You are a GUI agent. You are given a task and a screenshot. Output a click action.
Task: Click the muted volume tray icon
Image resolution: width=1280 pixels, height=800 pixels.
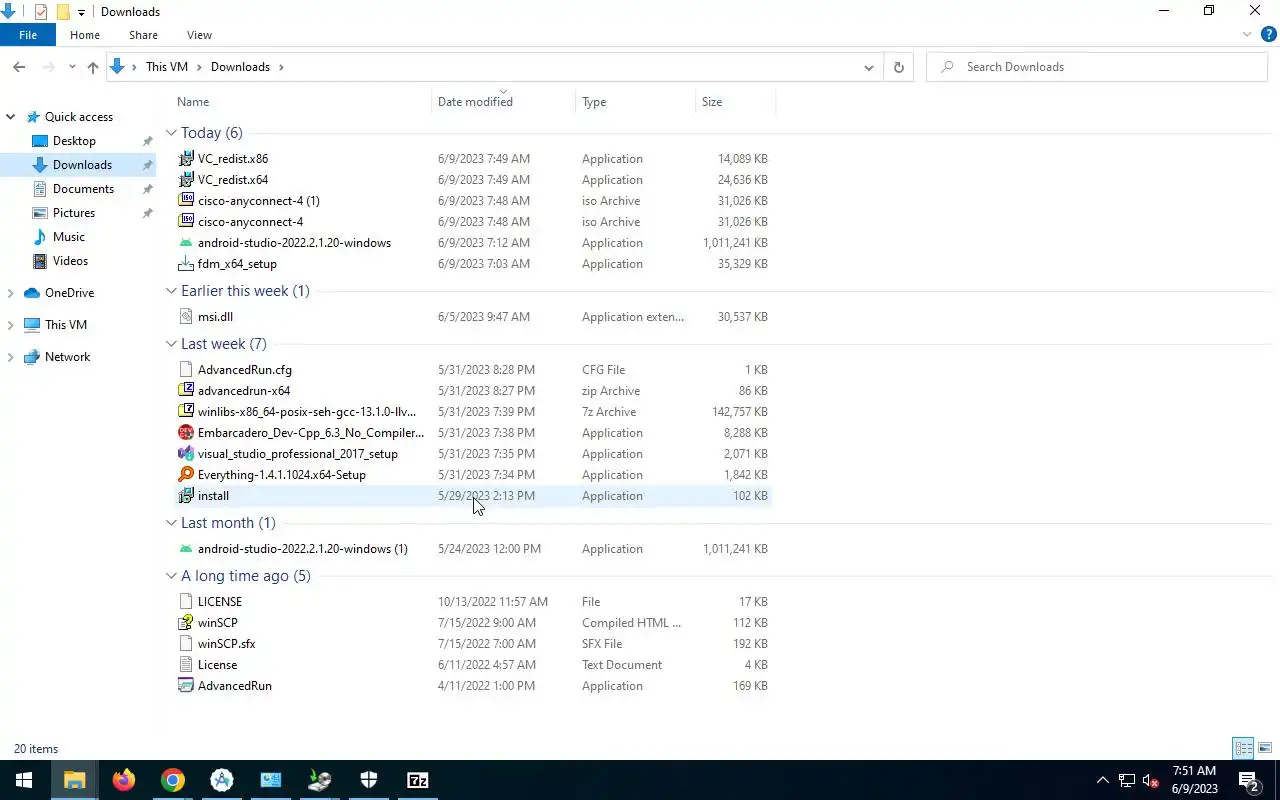[1151, 781]
